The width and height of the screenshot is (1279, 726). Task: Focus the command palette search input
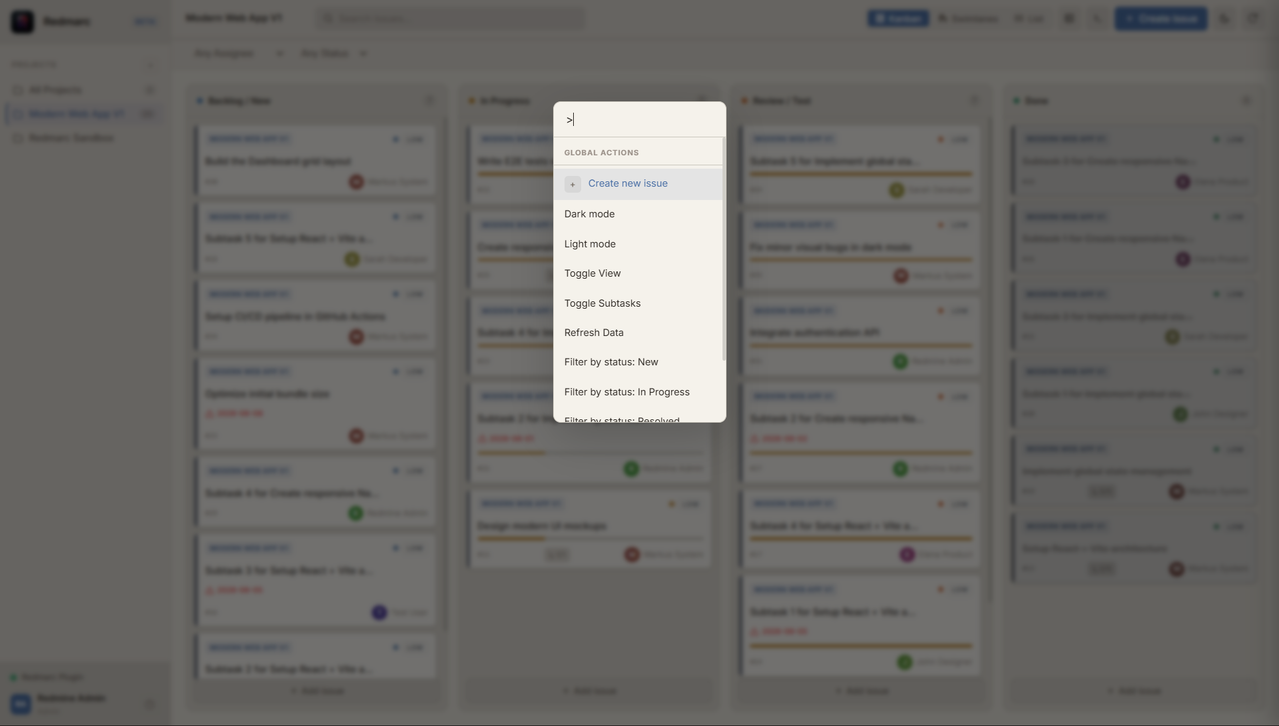tap(640, 120)
